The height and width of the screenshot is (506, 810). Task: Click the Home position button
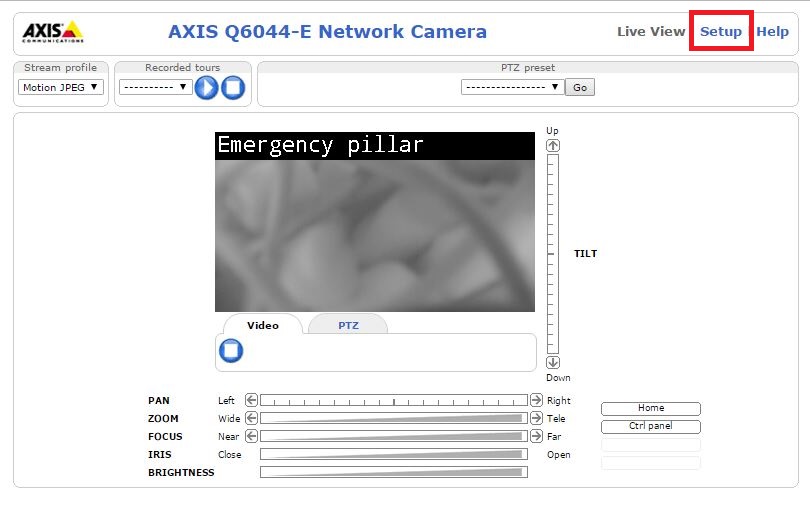(x=650, y=408)
